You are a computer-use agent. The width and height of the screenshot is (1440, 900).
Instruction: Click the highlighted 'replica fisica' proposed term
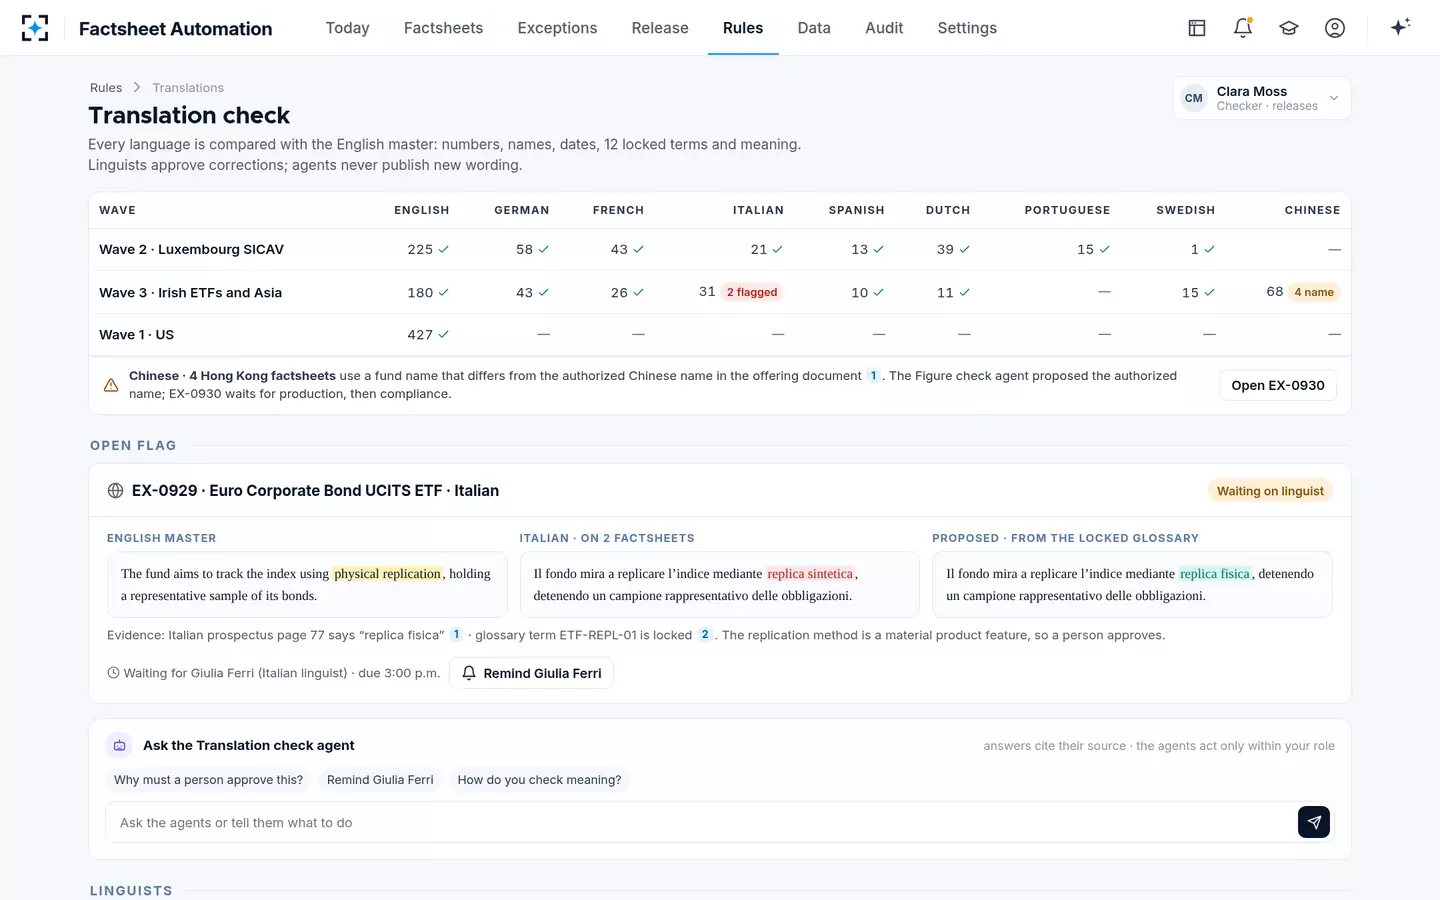(x=1215, y=574)
